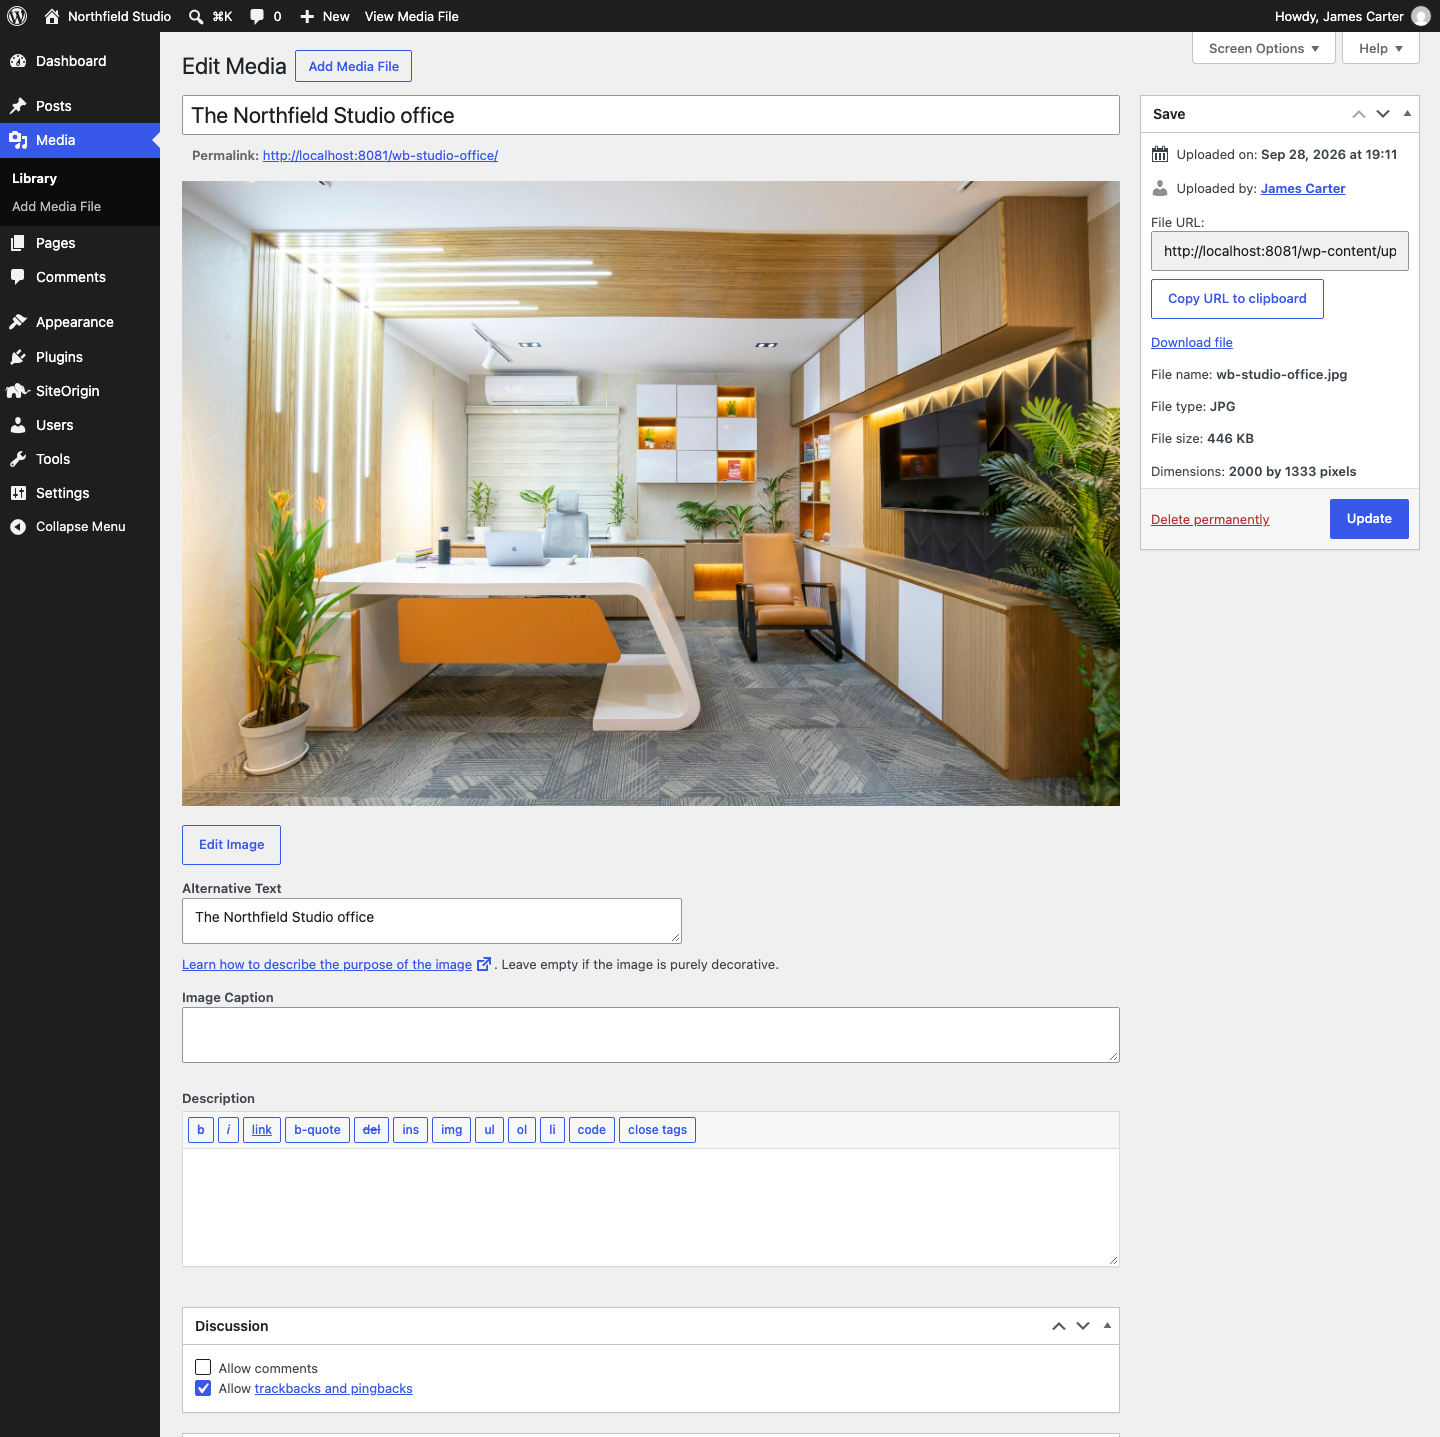Toggle the Save panel collapse triangle
Screen dimensions: 1440x1437
1407,114
